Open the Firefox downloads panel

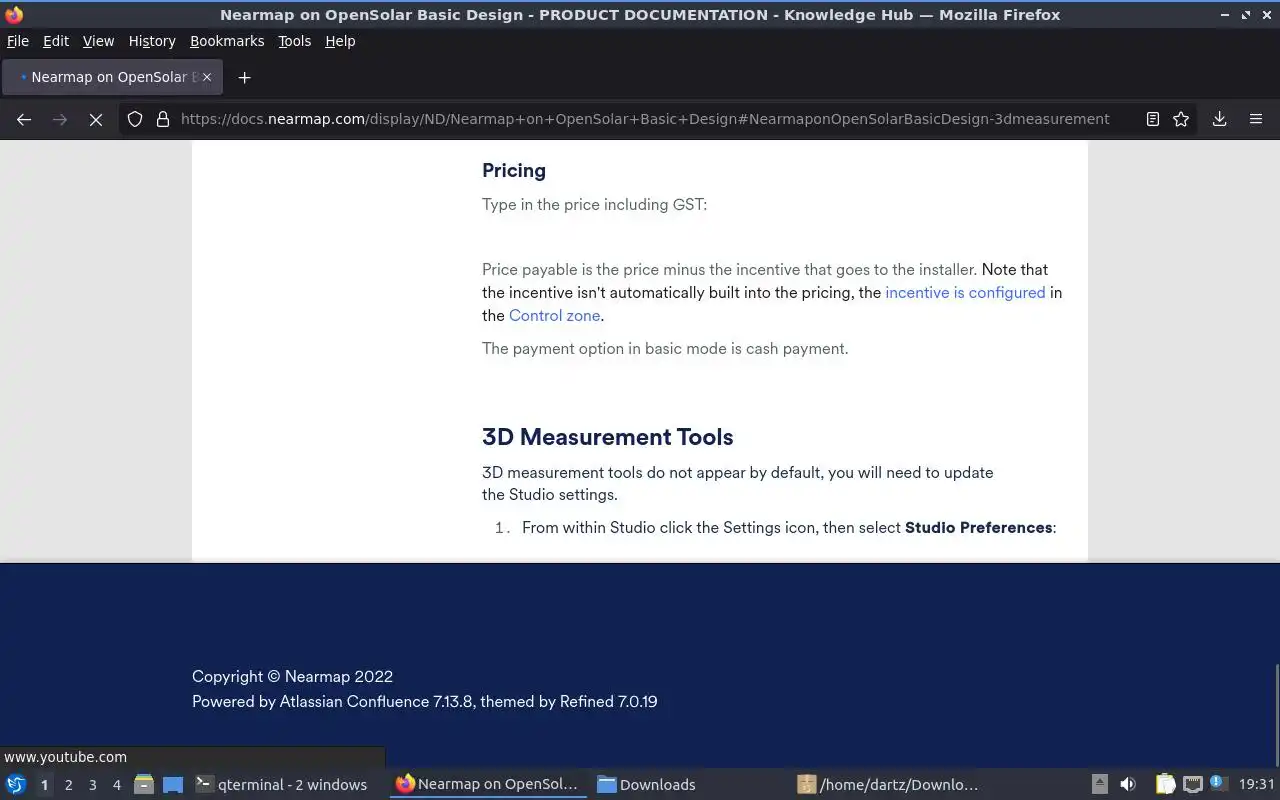coord(1220,119)
